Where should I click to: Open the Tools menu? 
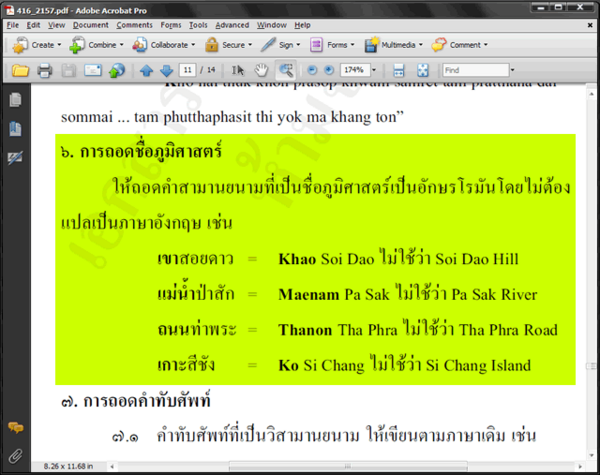pyautogui.click(x=198, y=25)
